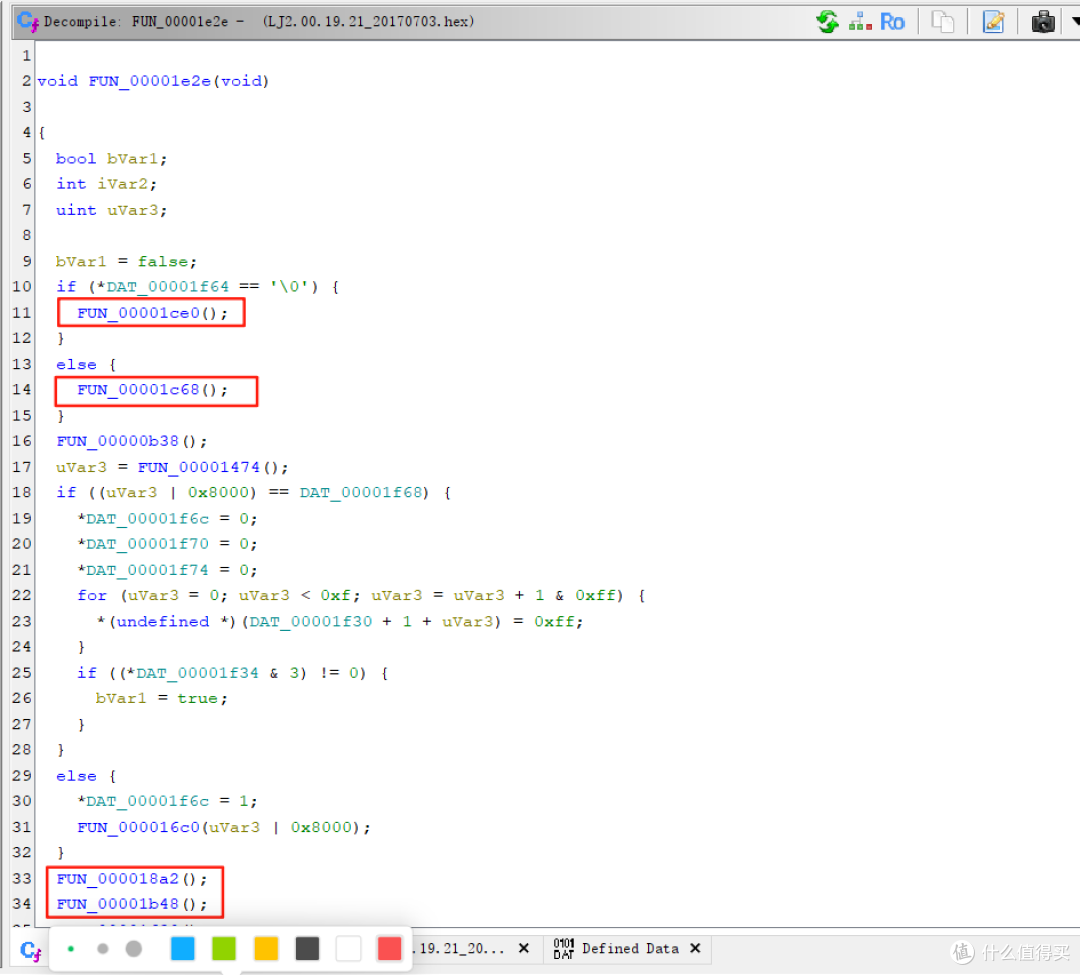Pick the dark gray color swatch
1080x975 pixels.
coord(307,949)
